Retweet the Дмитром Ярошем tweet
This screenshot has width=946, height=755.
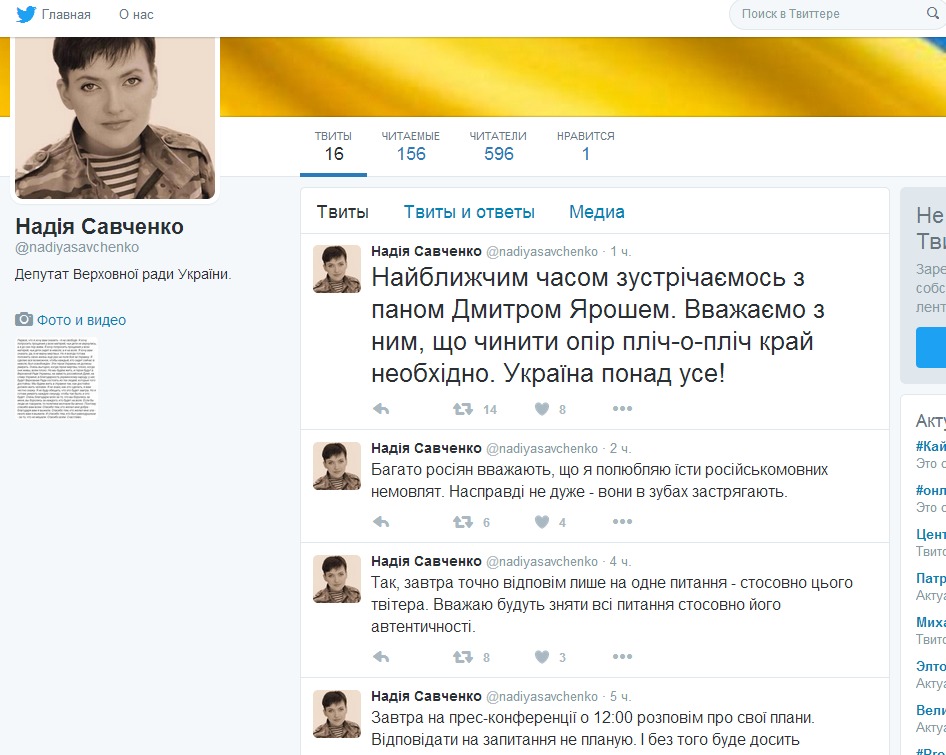pyautogui.click(x=463, y=409)
